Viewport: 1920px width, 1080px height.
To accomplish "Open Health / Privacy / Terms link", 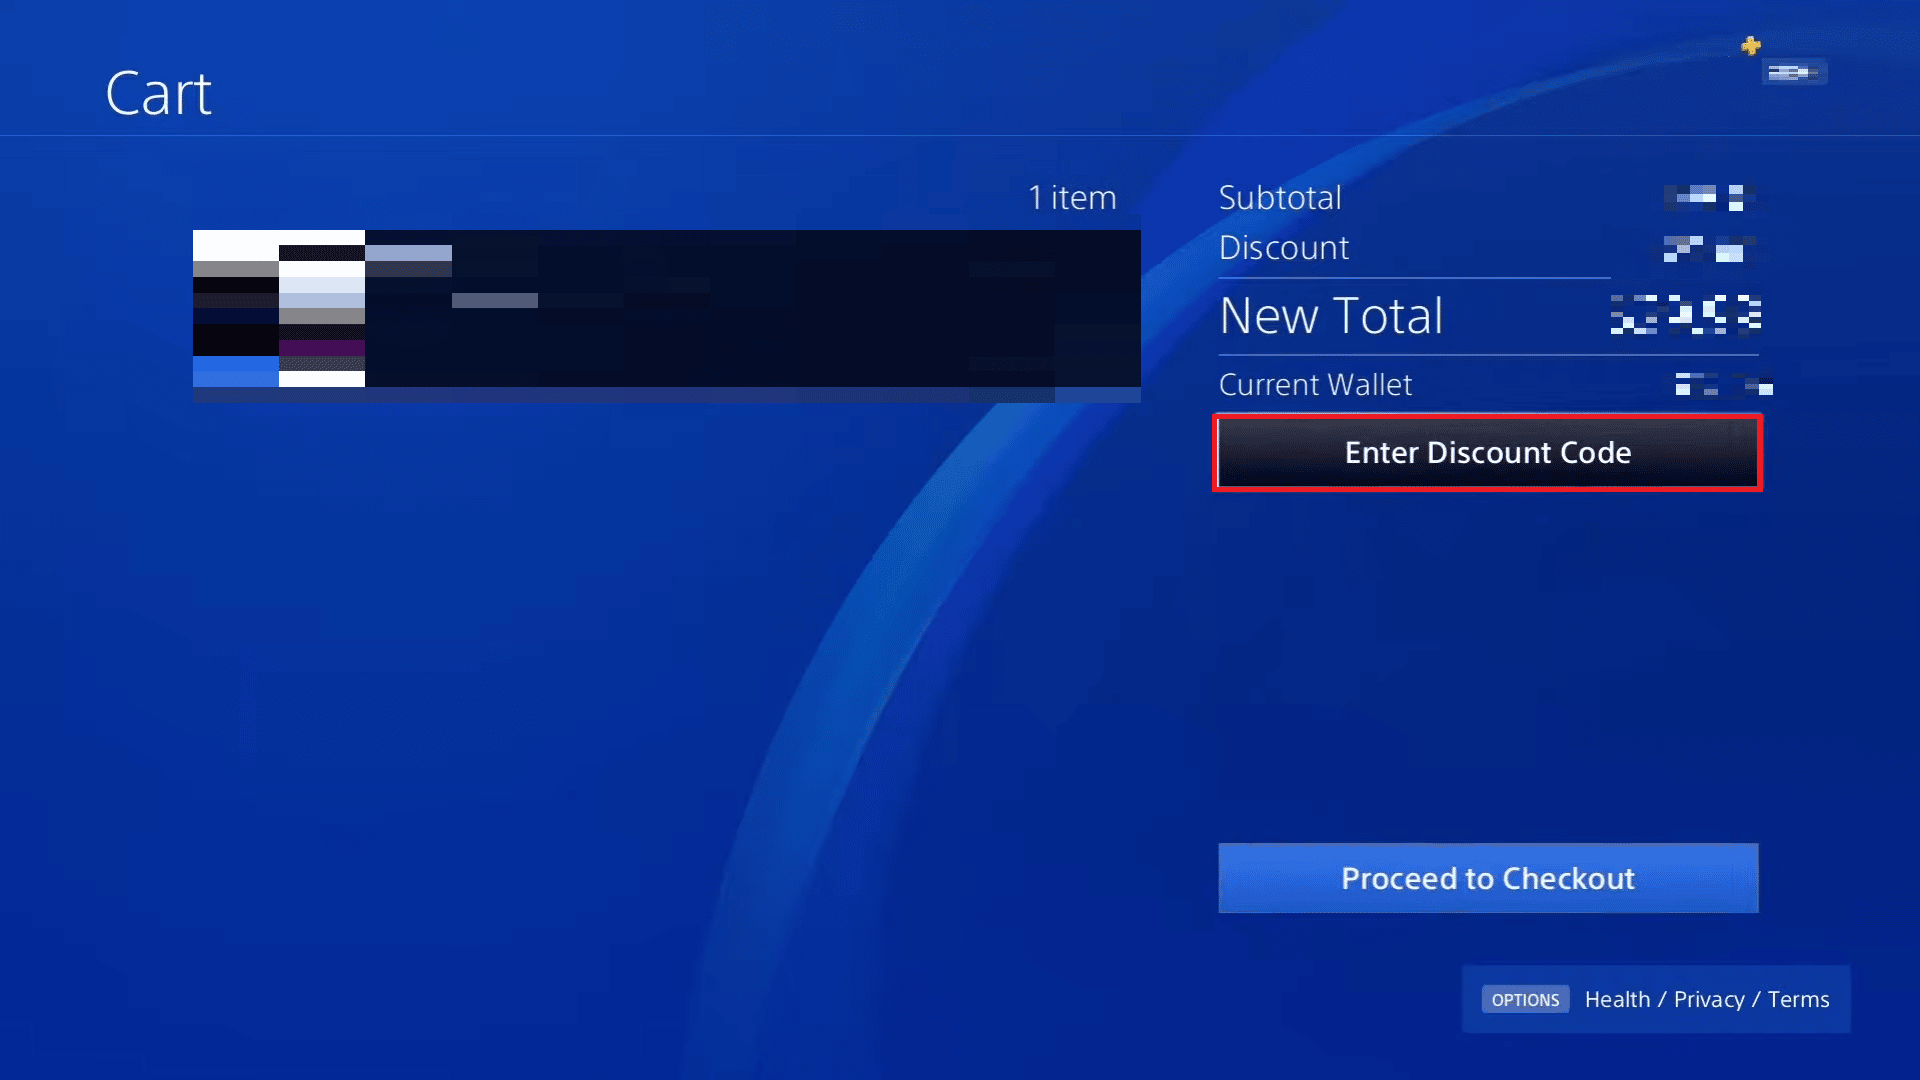I will (1706, 998).
